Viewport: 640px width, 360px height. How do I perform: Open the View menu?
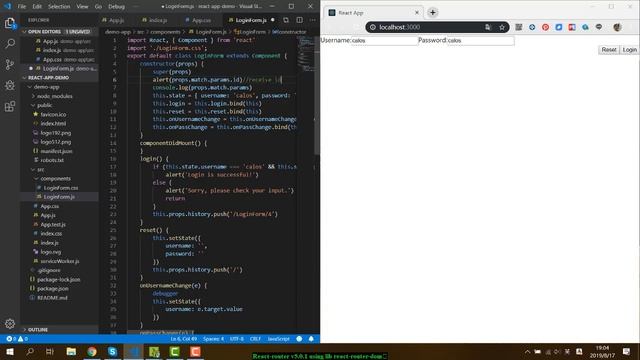82,7
